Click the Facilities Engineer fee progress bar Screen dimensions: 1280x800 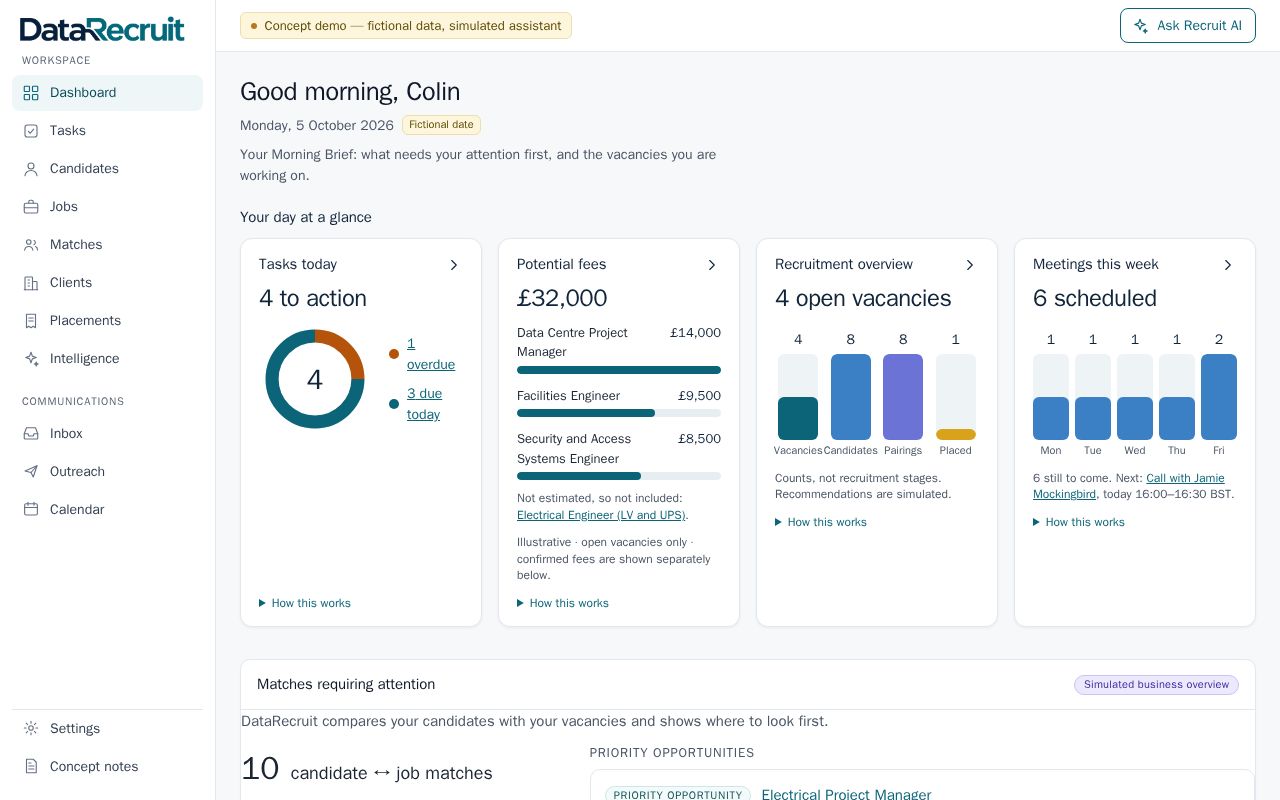(619, 413)
